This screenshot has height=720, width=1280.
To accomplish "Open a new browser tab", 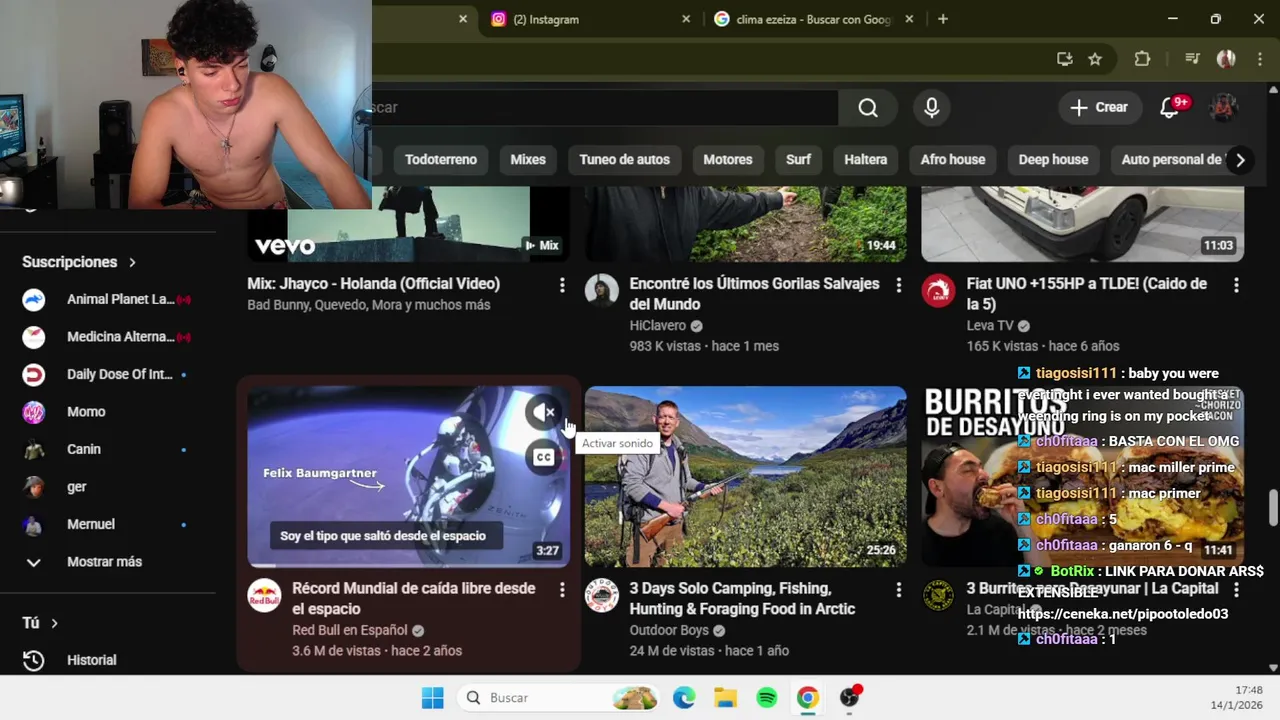I will pos(942,19).
